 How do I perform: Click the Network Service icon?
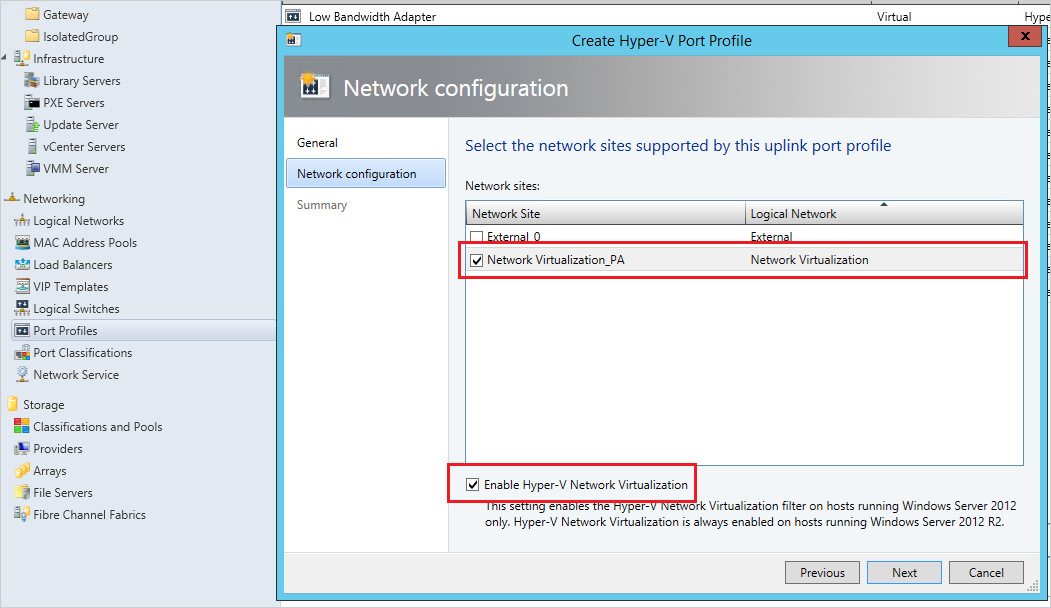[x=22, y=374]
